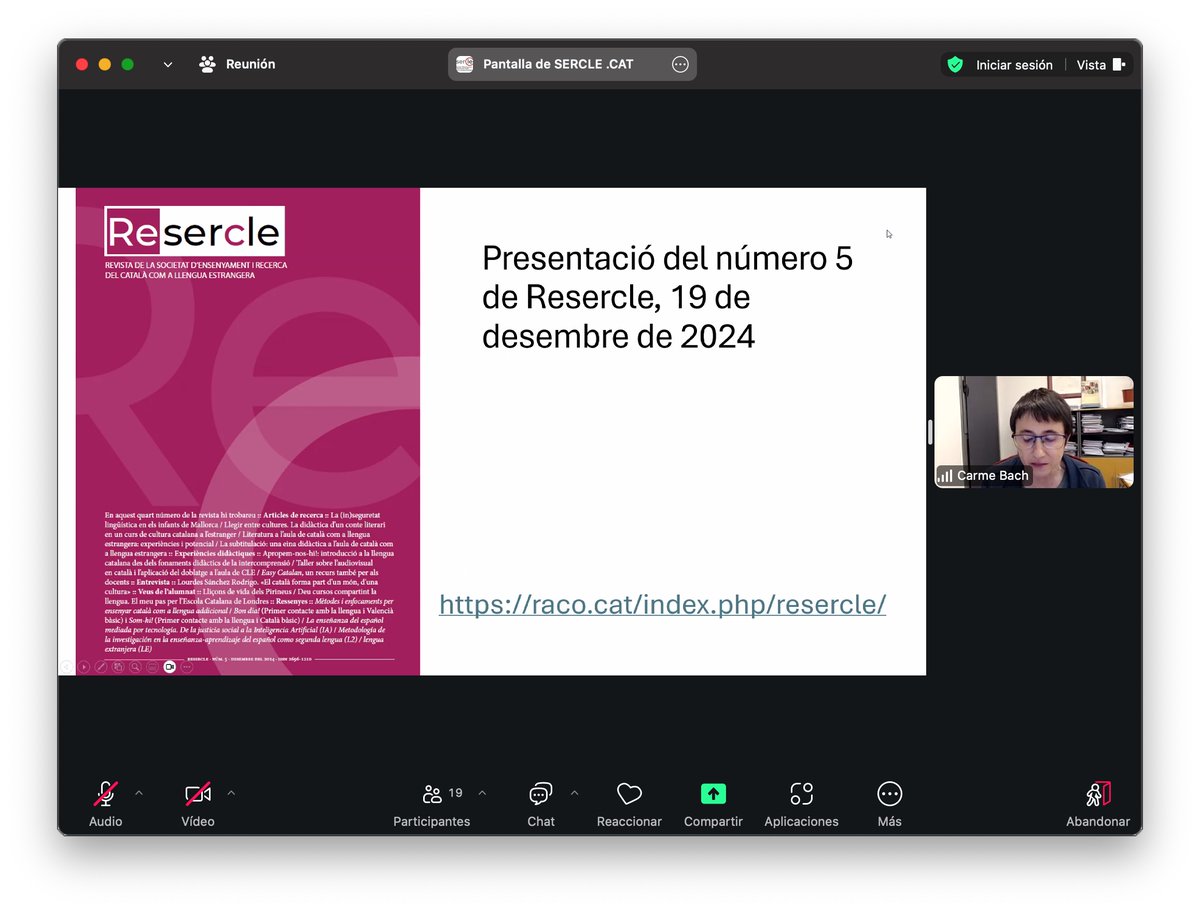1200x912 pixels.
Task: Click the green Compartir screen icon
Action: (713, 793)
